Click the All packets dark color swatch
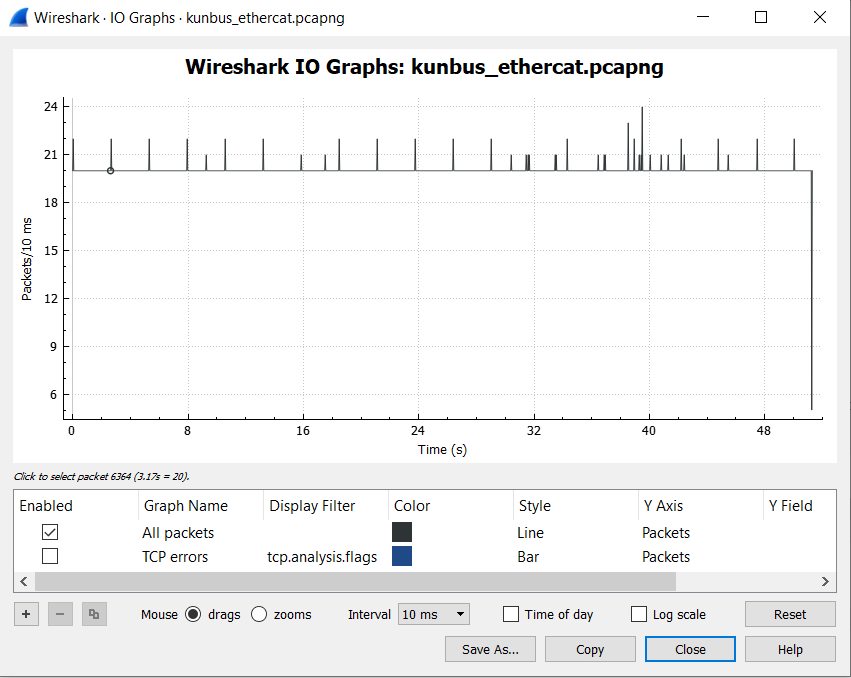This screenshot has width=851, height=678. (x=402, y=532)
